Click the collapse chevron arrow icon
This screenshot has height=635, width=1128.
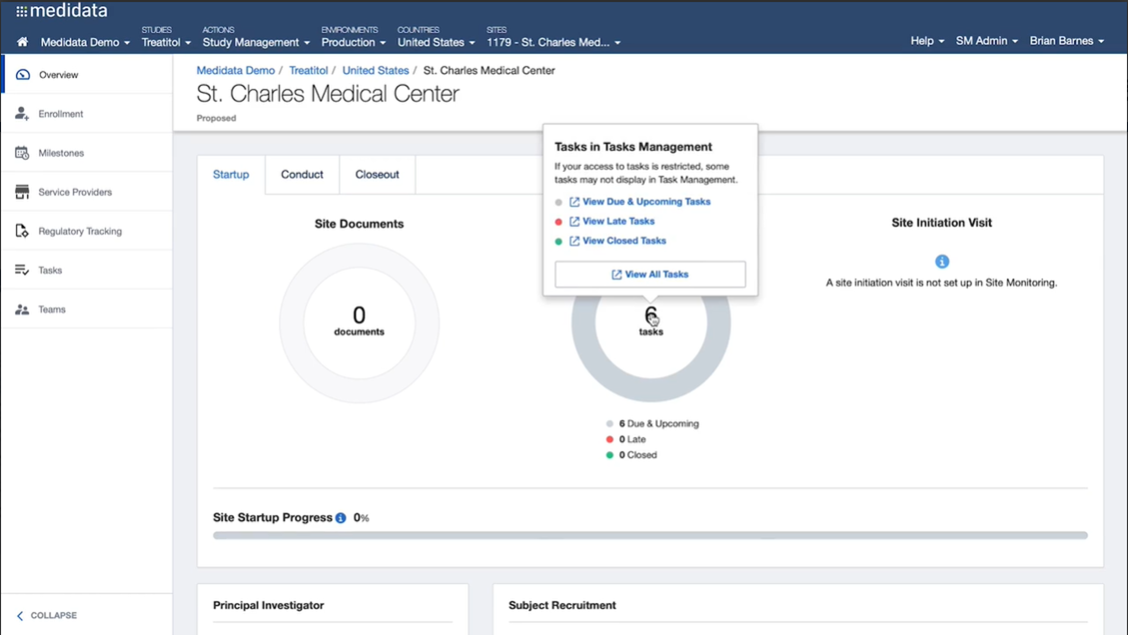pyautogui.click(x=20, y=616)
